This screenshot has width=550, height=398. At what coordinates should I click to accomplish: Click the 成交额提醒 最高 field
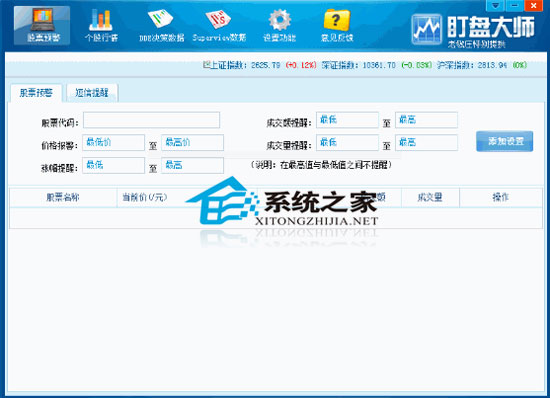[426, 120]
